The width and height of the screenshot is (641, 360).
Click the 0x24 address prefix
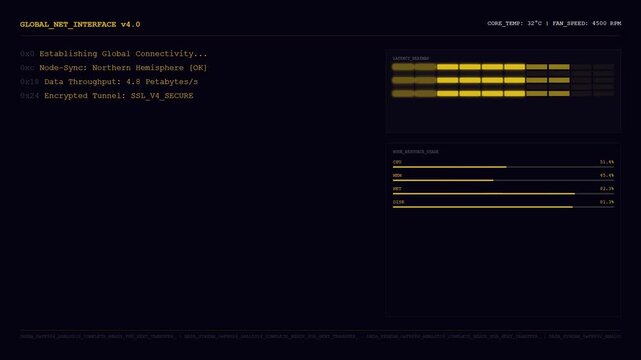click(x=29, y=96)
